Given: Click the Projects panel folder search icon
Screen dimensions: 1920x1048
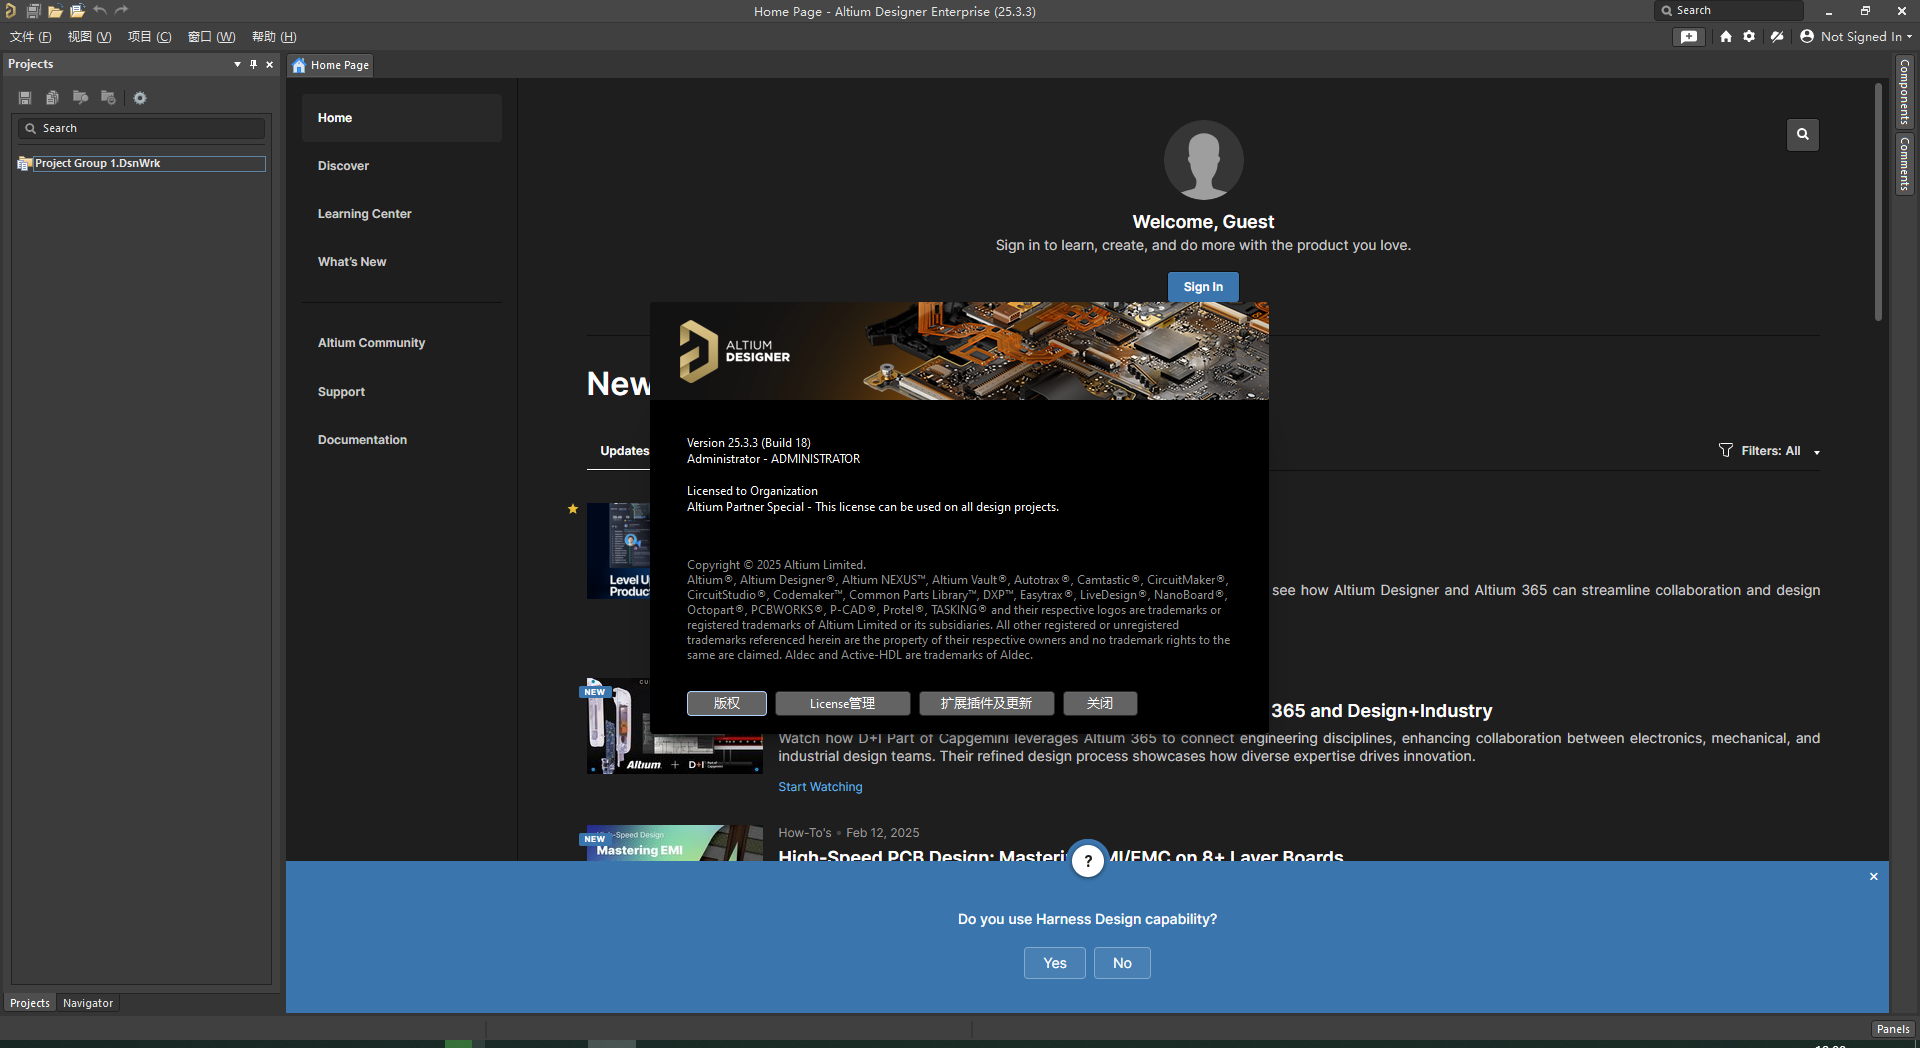Looking at the screenshot, I should [x=80, y=98].
